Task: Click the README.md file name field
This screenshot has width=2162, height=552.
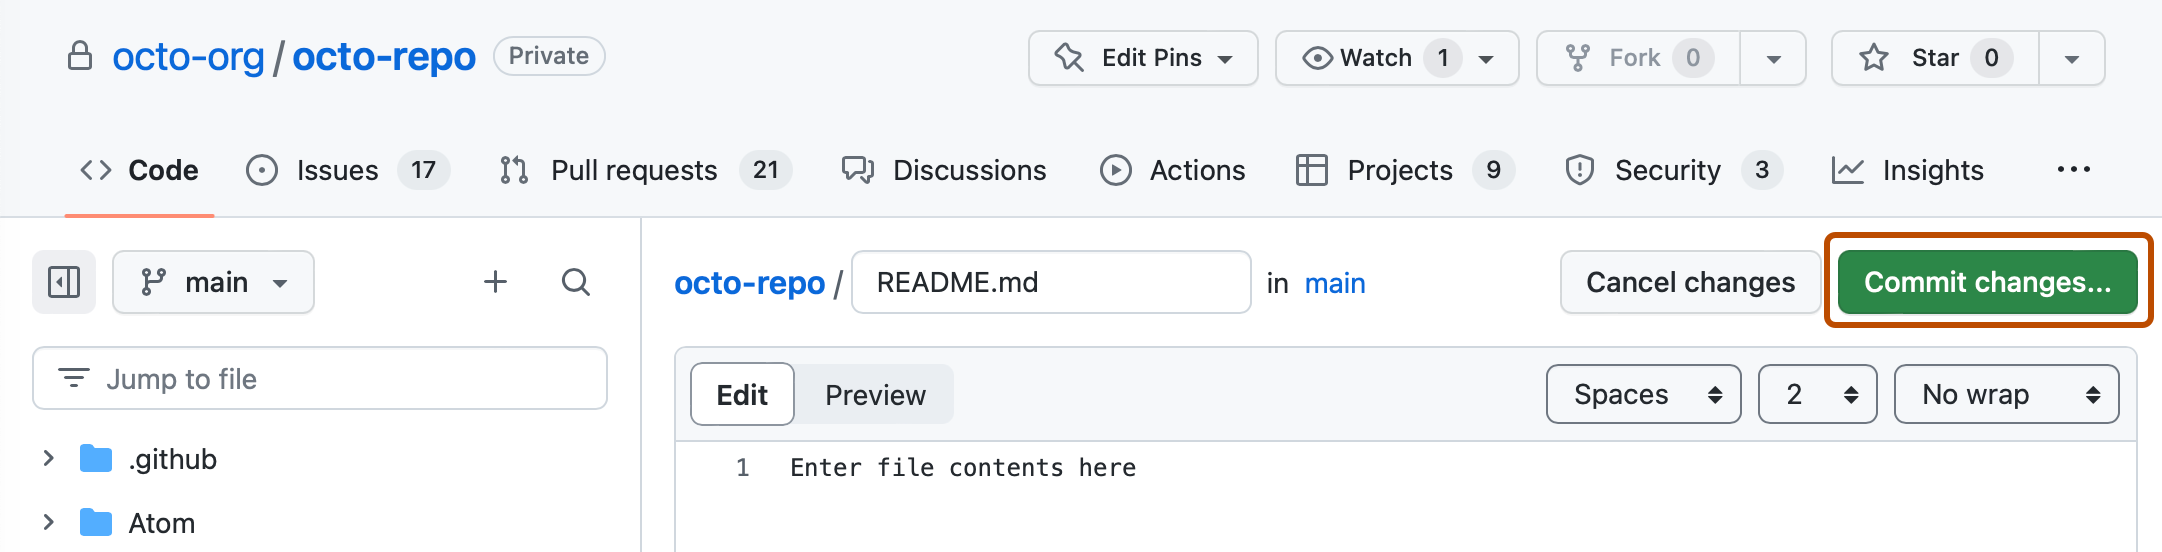Action: [x=1050, y=282]
